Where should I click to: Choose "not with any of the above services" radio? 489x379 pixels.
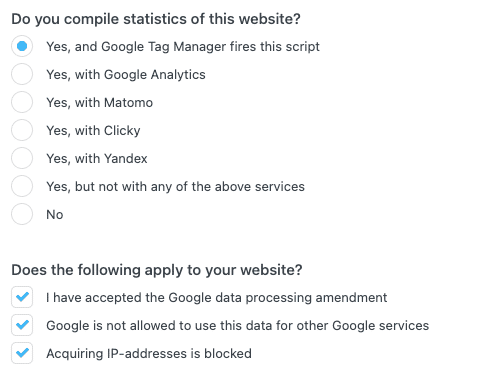[x=22, y=186]
